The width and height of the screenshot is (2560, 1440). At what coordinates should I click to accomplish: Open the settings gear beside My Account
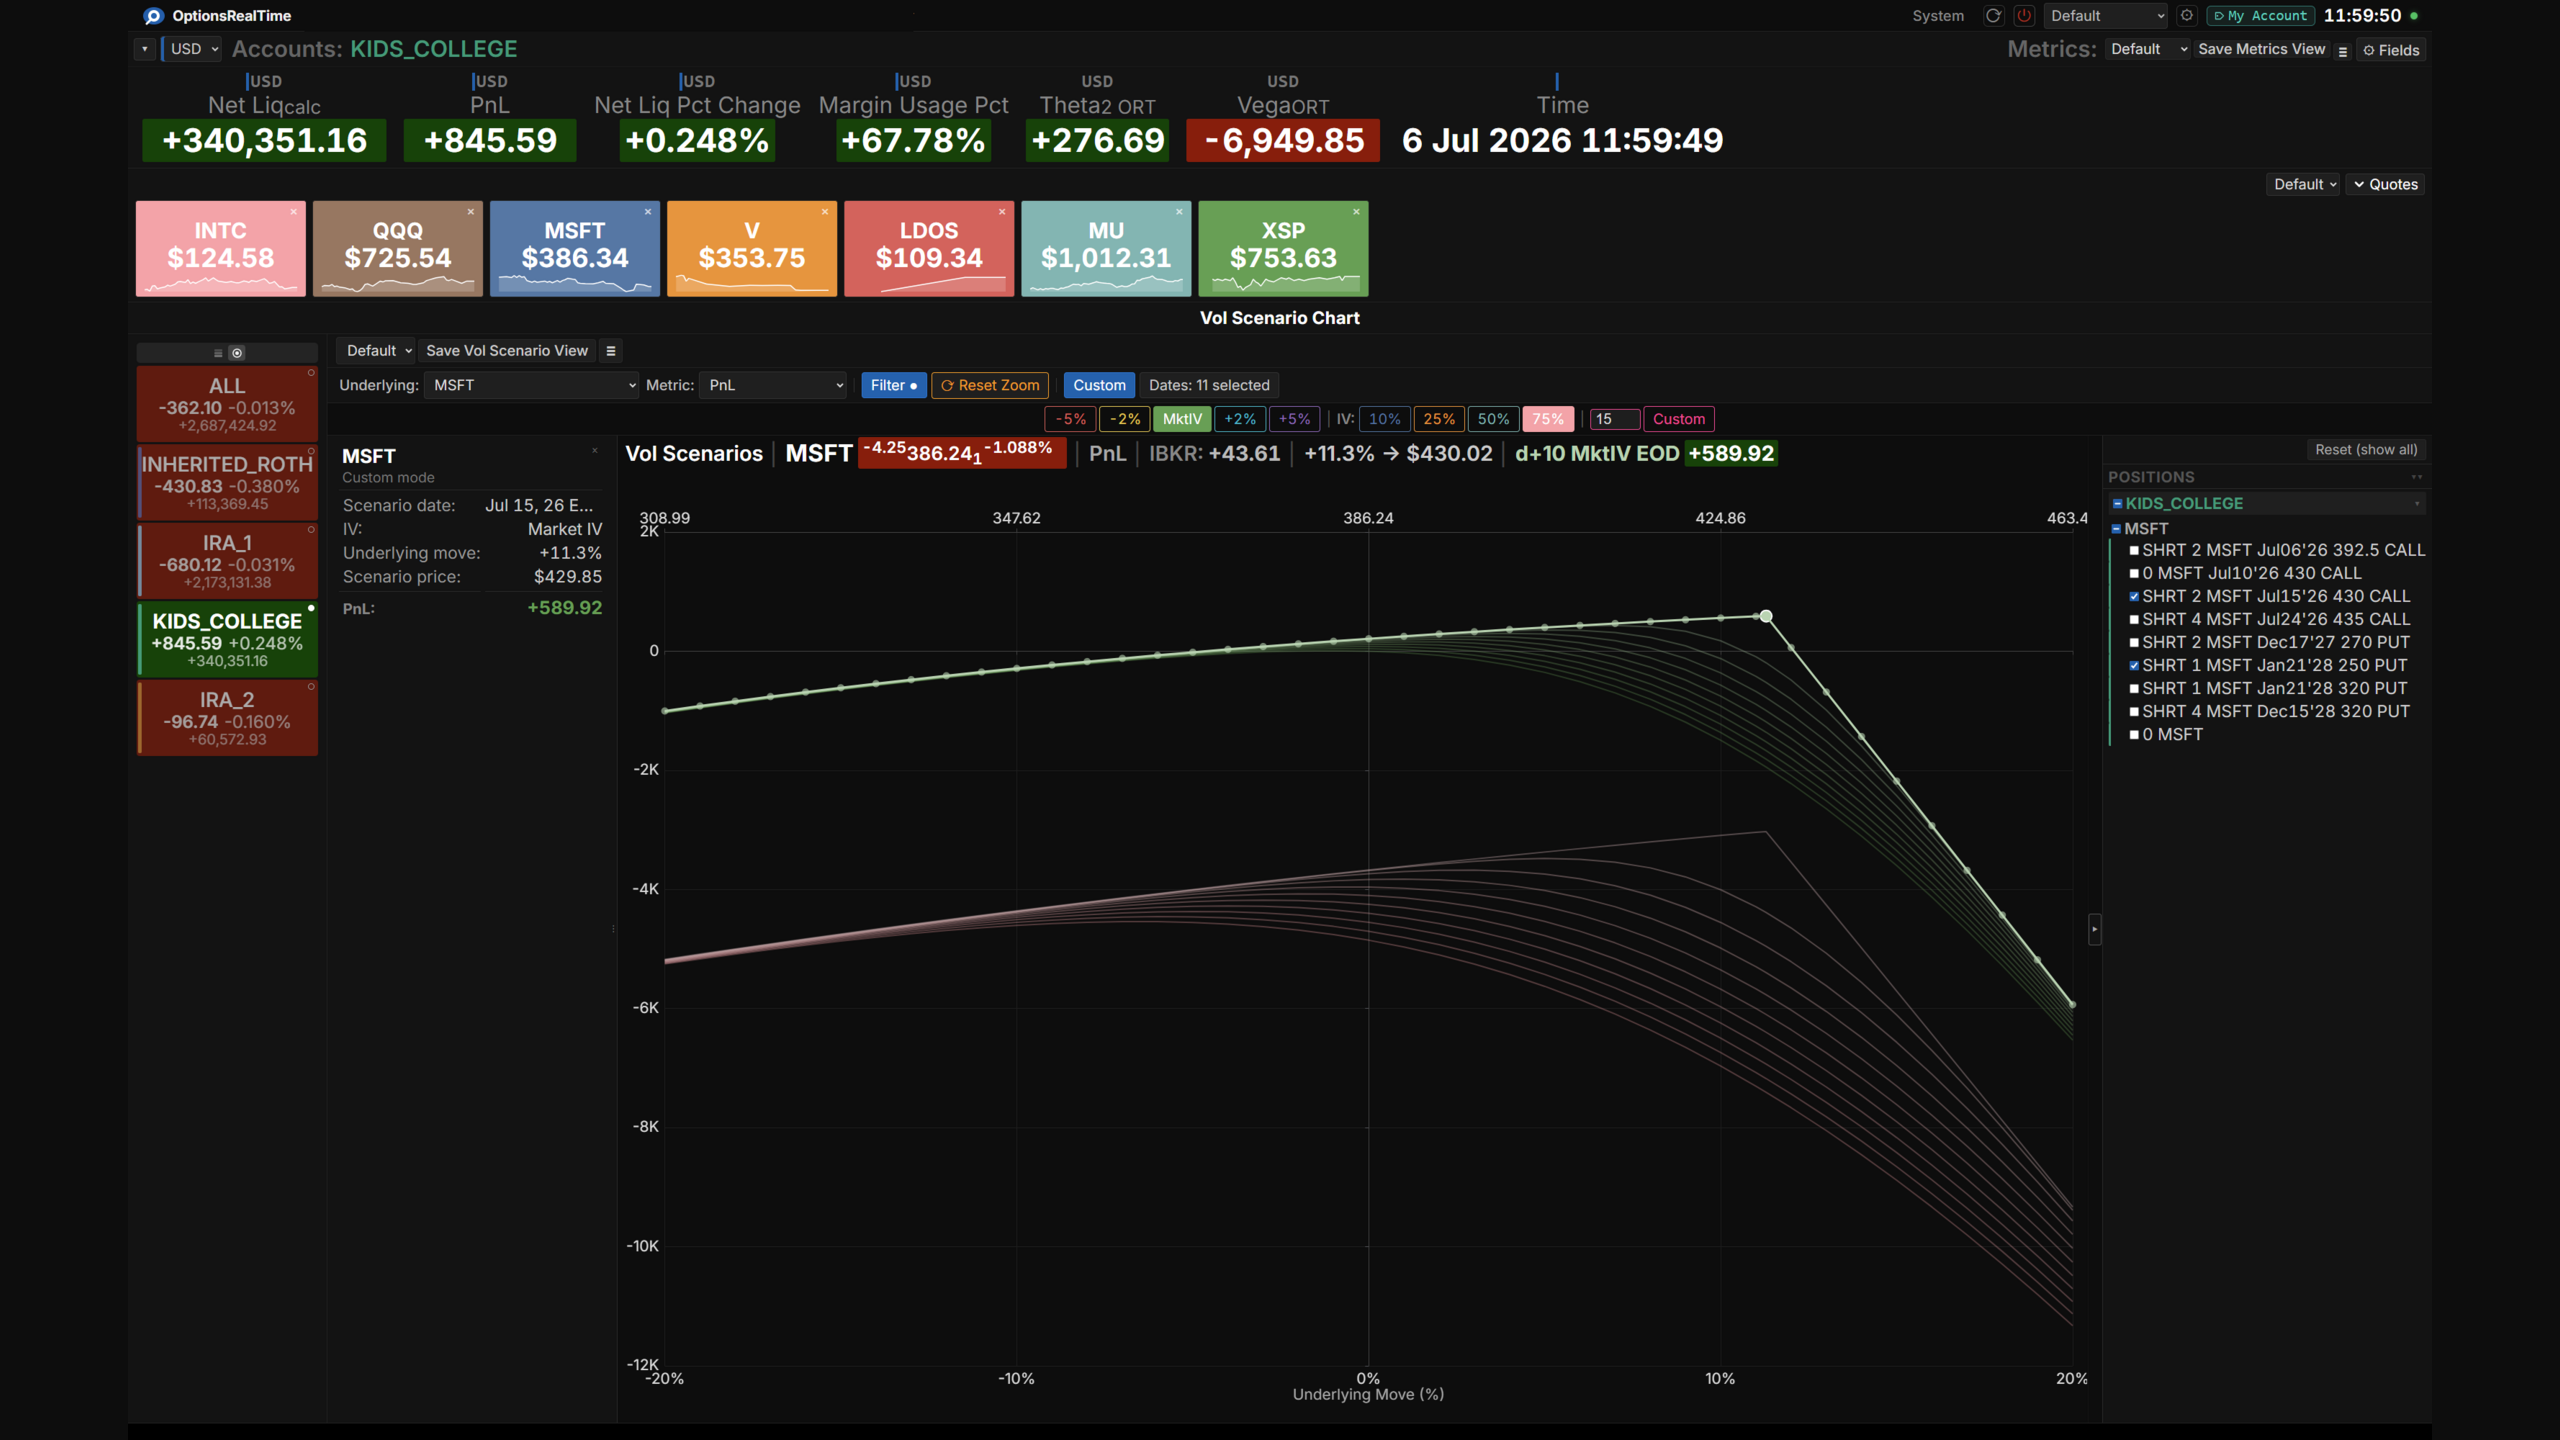coord(2187,16)
